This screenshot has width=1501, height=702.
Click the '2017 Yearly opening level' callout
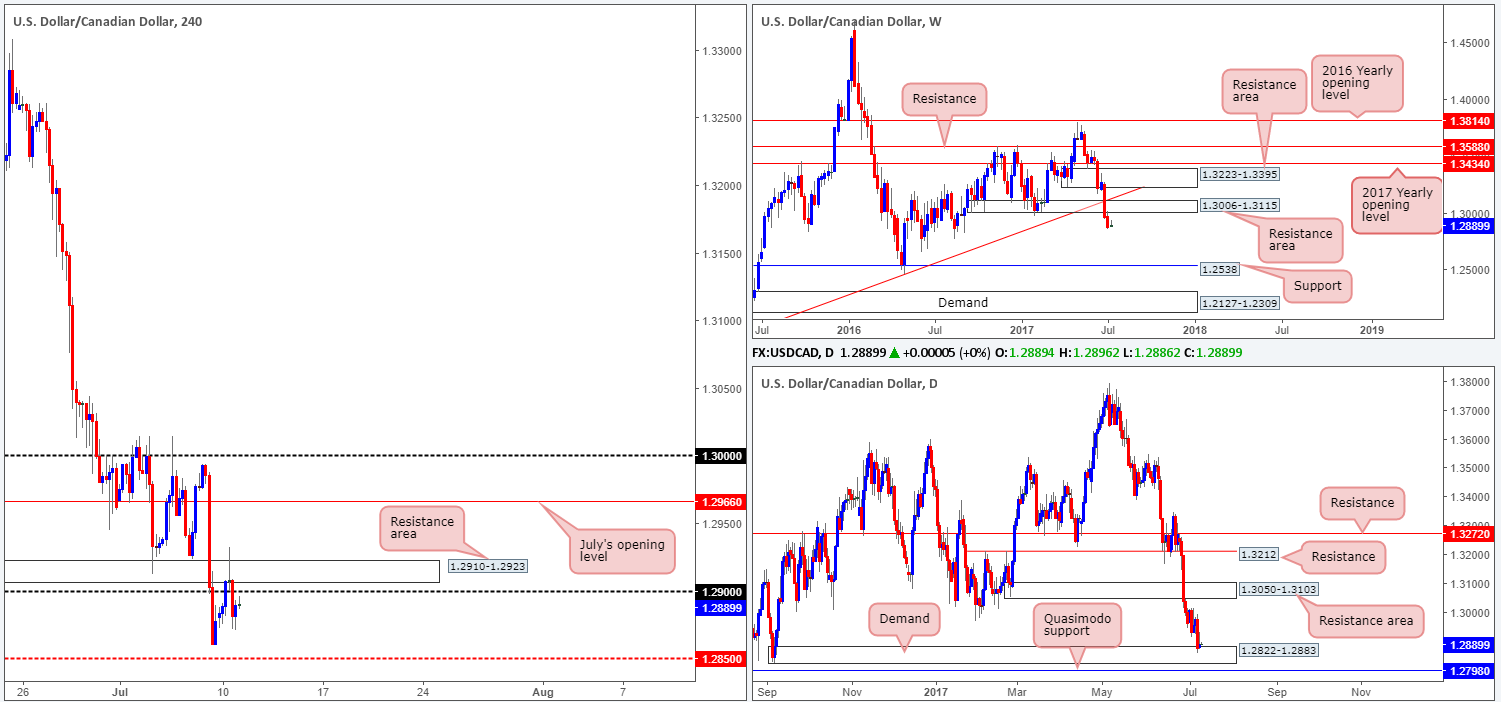(x=1397, y=205)
